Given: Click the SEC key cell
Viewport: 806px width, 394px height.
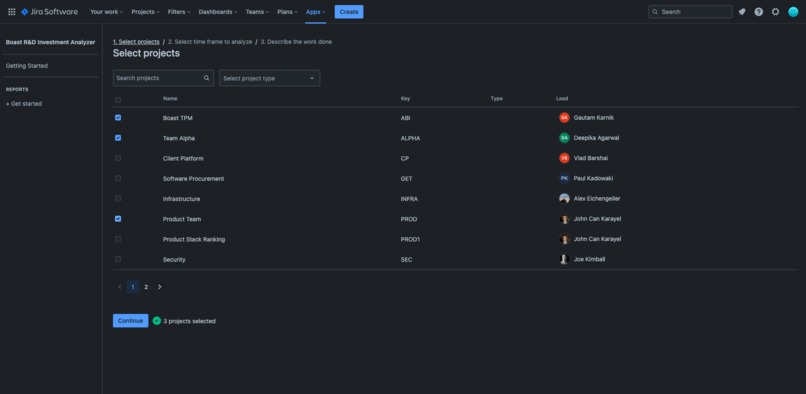Looking at the screenshot, I should (x=407, y=260).
